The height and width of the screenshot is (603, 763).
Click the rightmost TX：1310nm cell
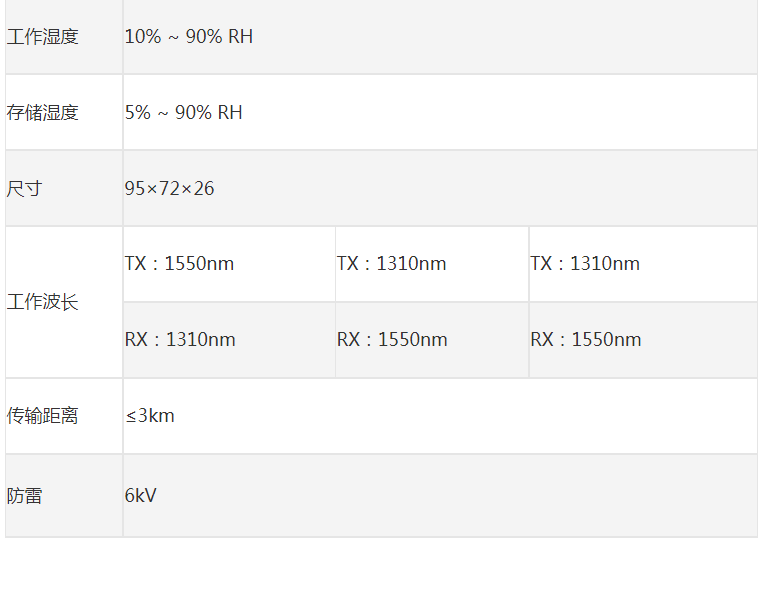(x=585, y=264)
